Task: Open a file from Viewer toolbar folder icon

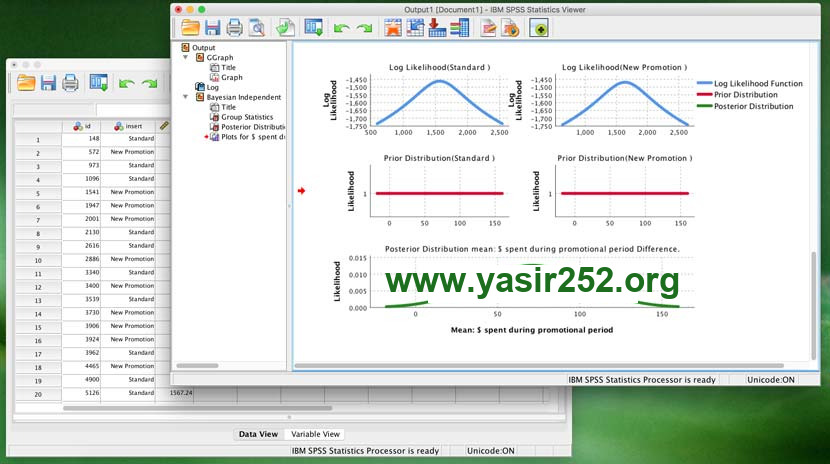Action: [x=190, y=28]
